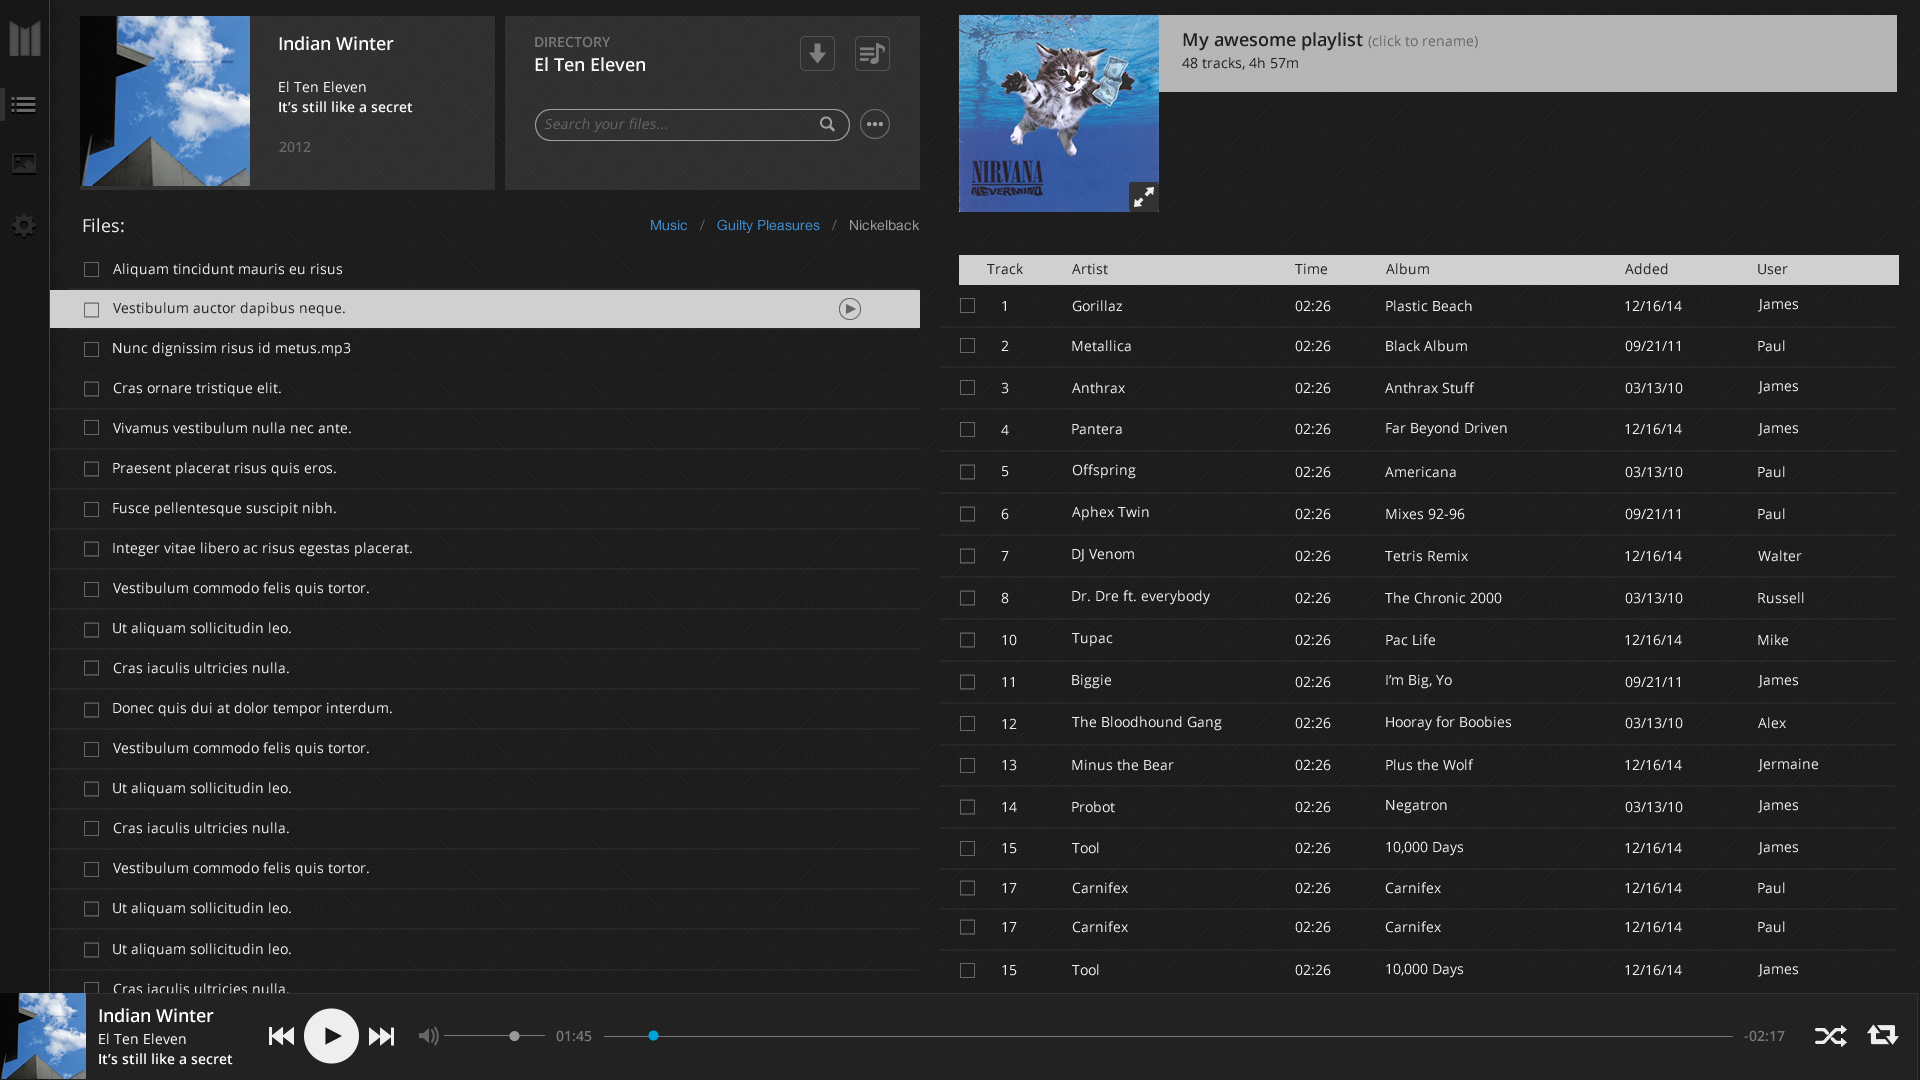1920x1080 pixels.
Task: Expand the Nirvana album cover artwork
Action: (x=1143, y=196)
